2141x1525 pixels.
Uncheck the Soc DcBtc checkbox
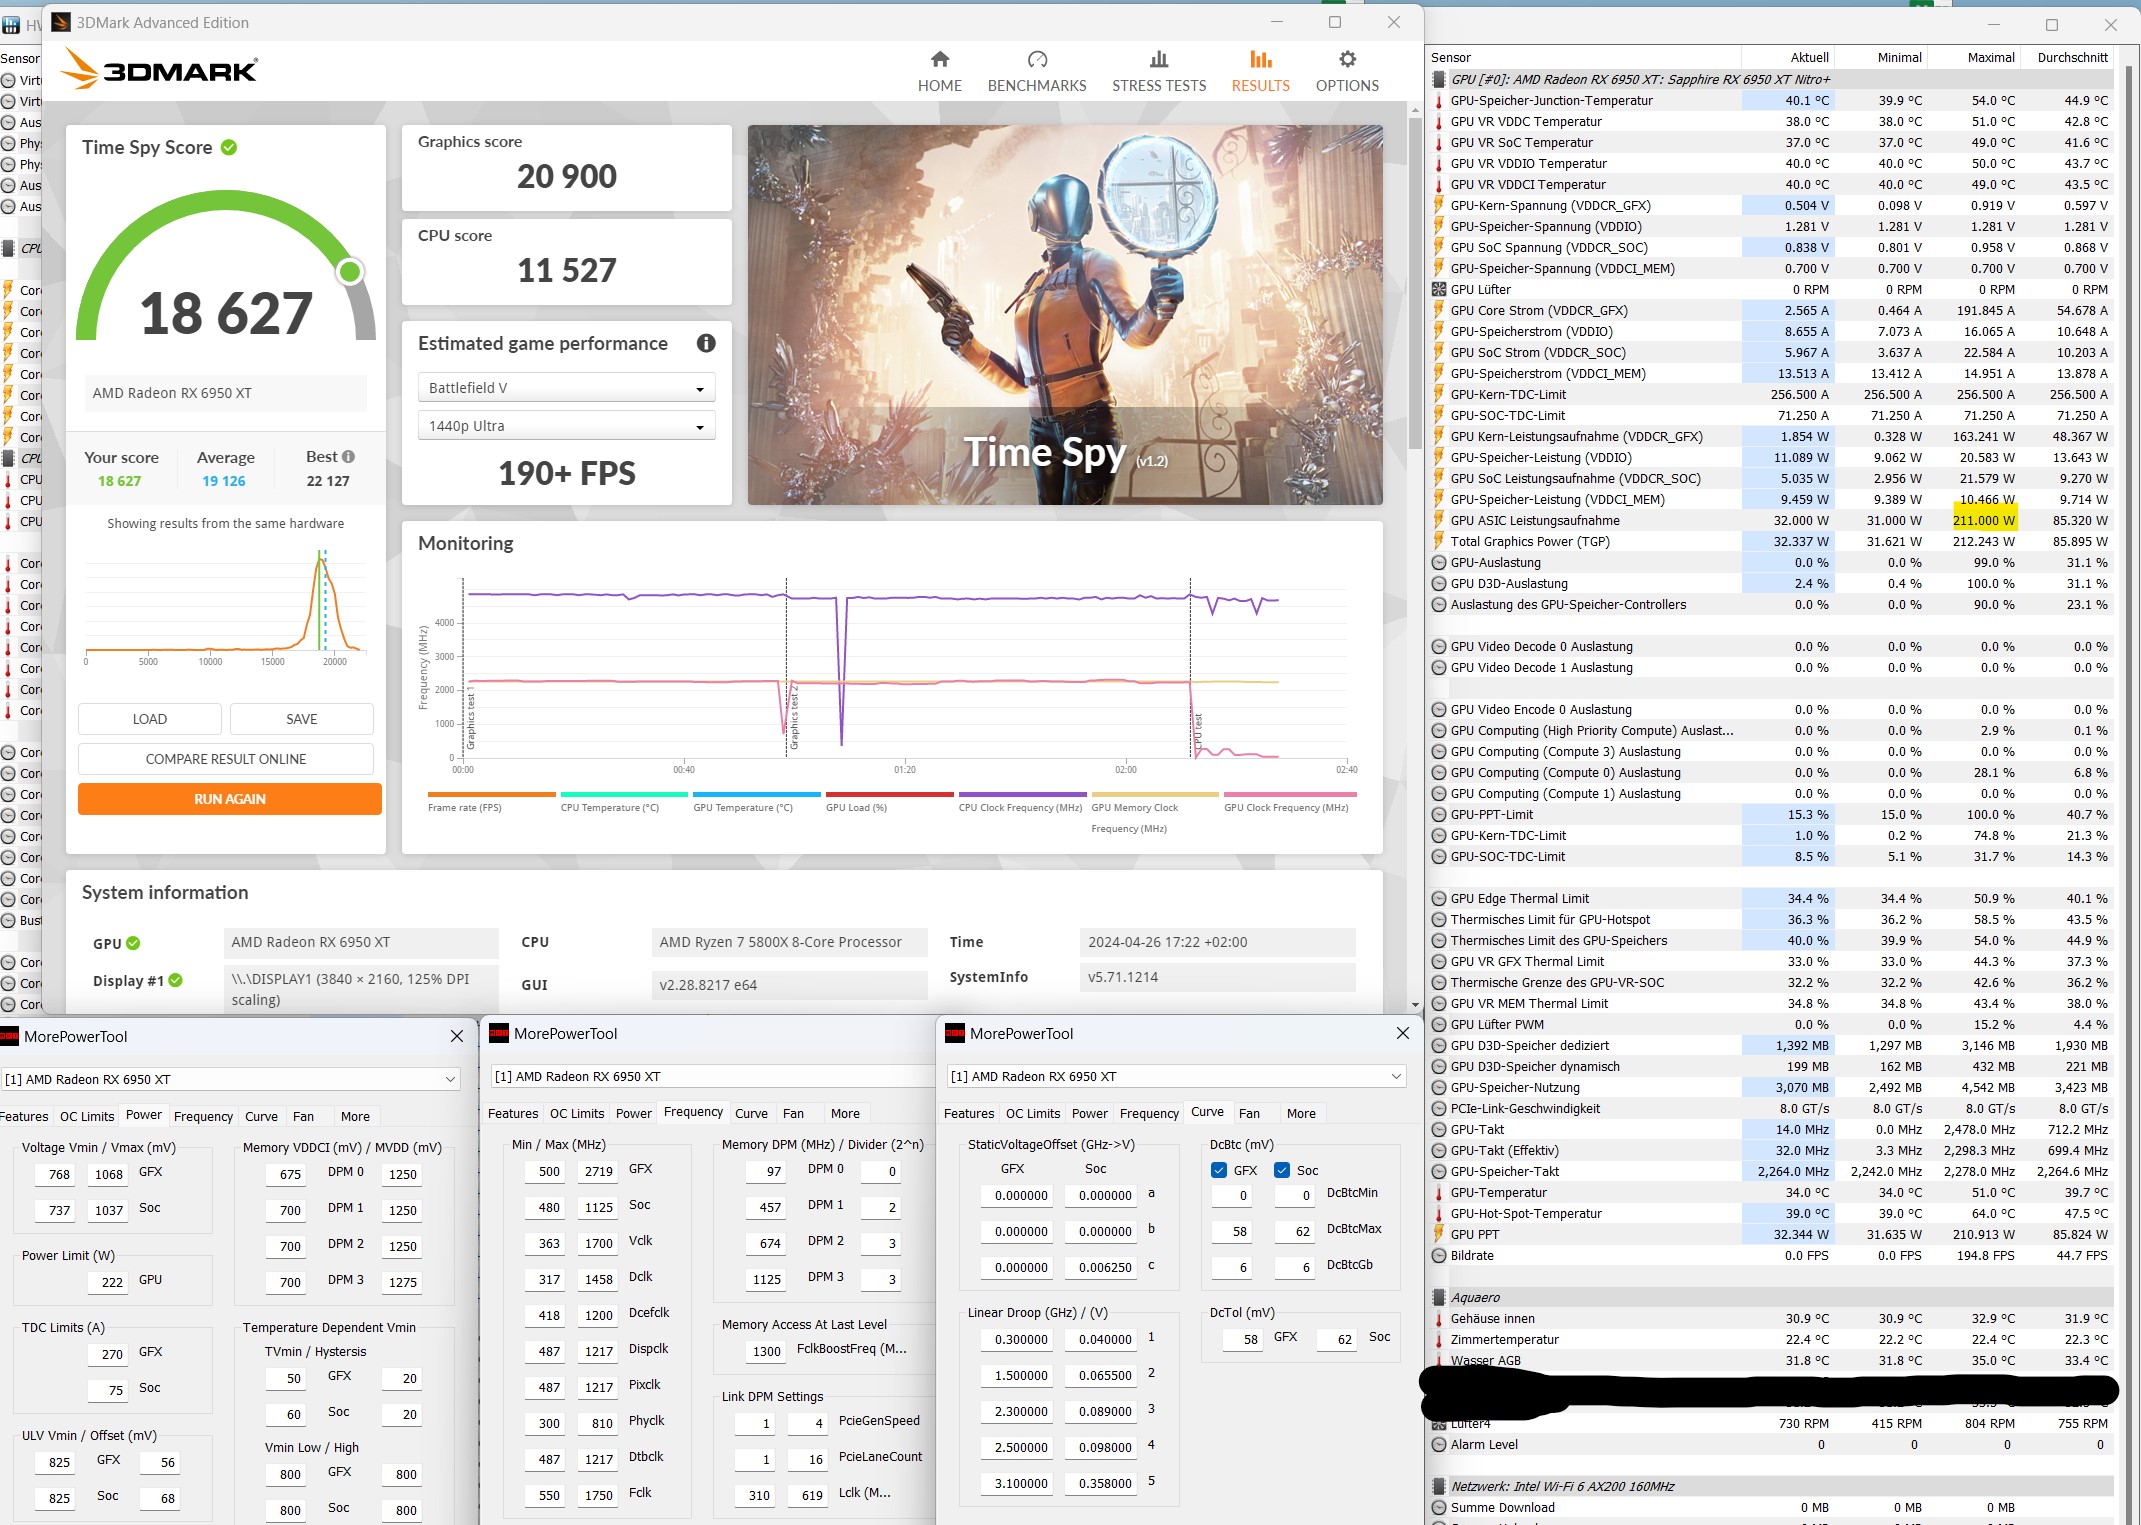tap(1282, 1170)
